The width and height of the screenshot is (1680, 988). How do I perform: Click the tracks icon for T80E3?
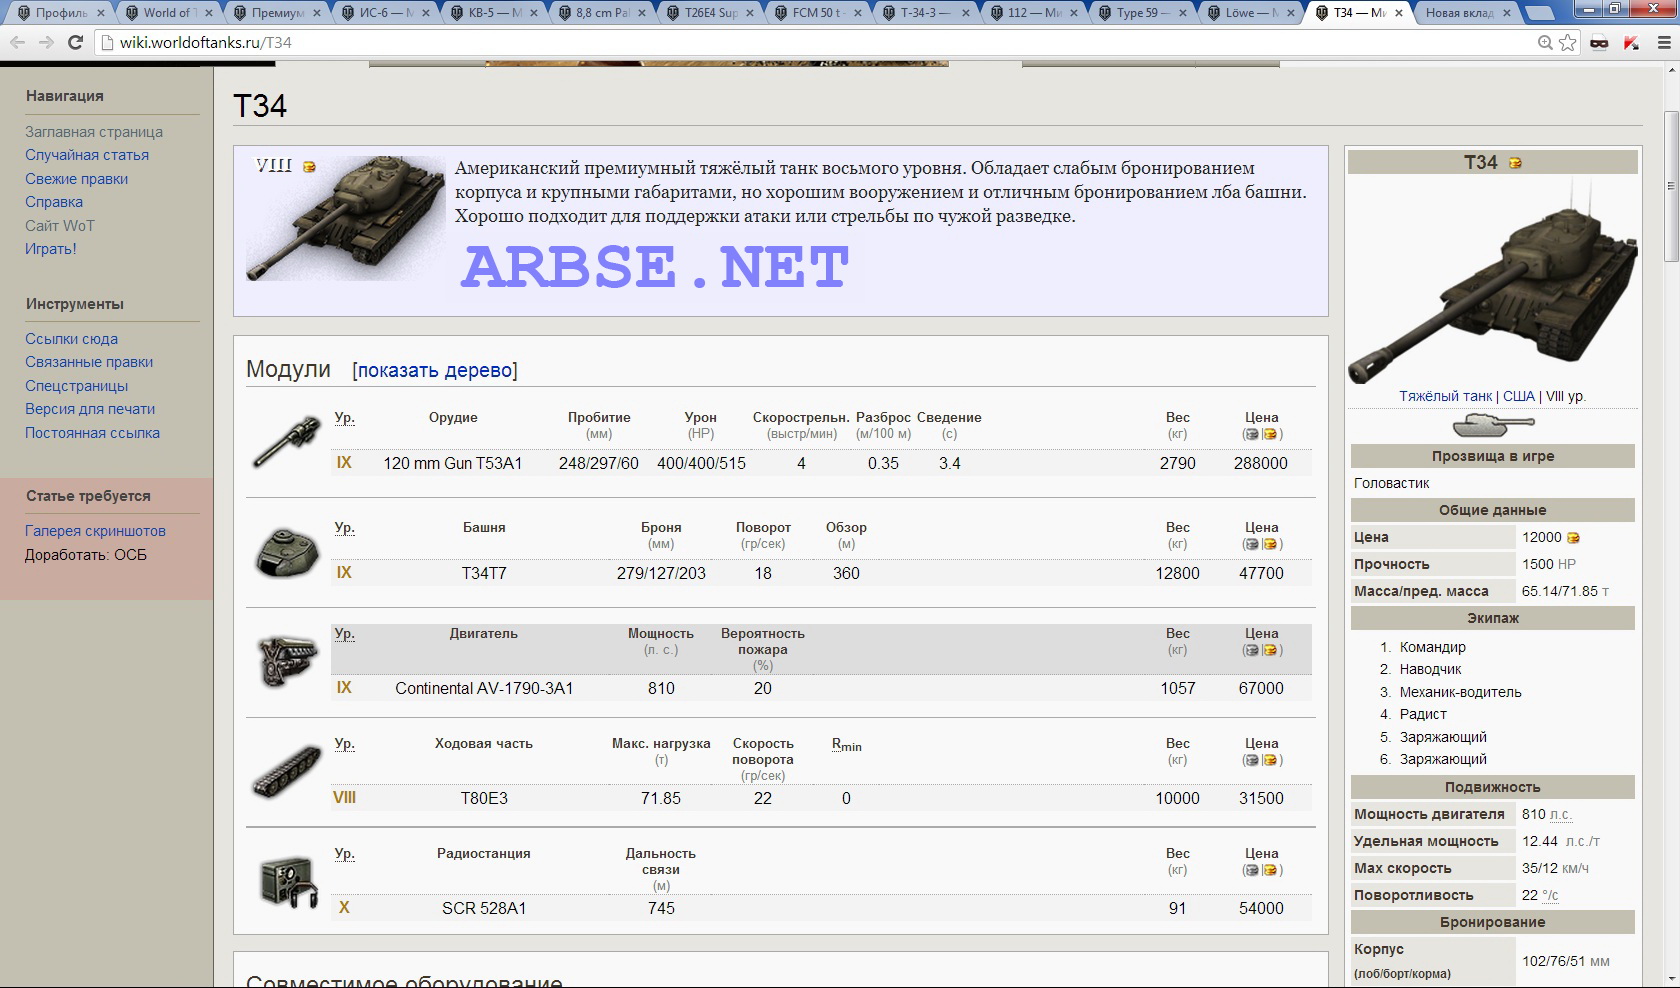click(x=287, y=771)
